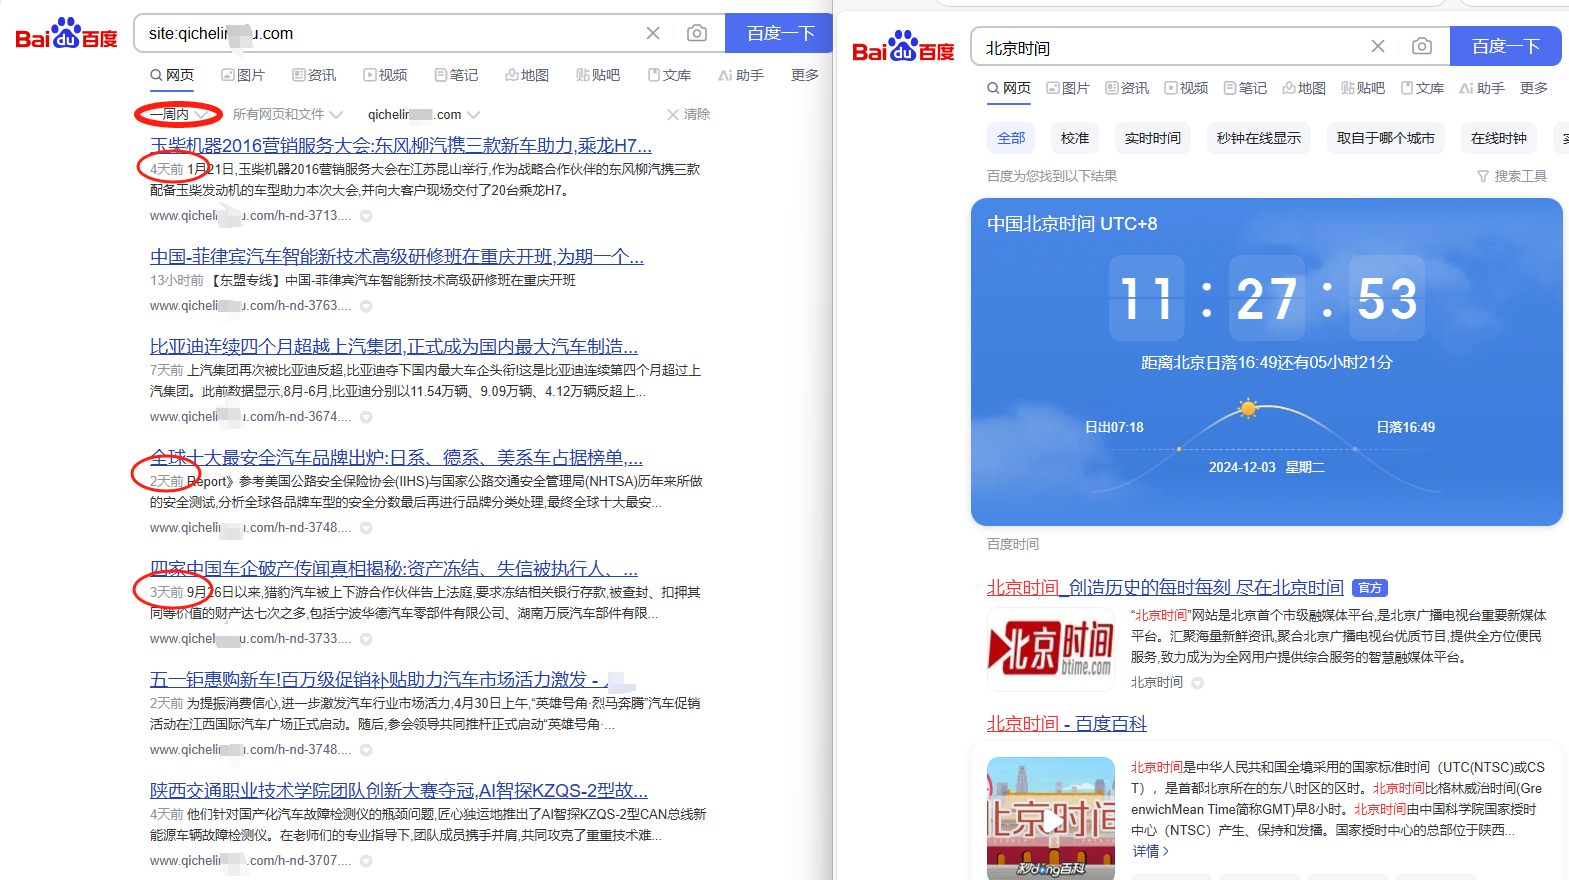Viewport: 1569px width, 880px height.
Task: Select the 网页 tab in the right window
Action: 1009,88
